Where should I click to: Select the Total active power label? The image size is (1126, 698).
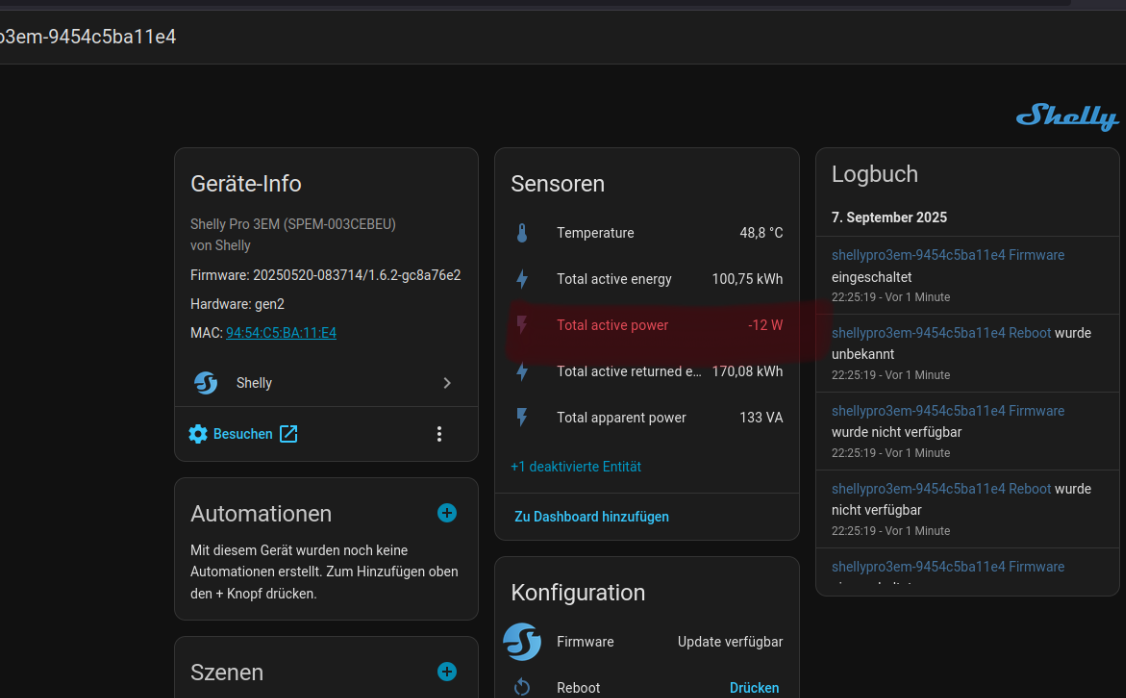click(x=613, y=325)
